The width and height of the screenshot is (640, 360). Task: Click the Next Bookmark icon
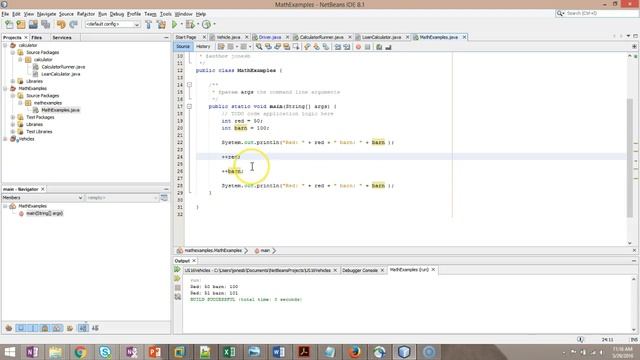(x=316, y=47)
